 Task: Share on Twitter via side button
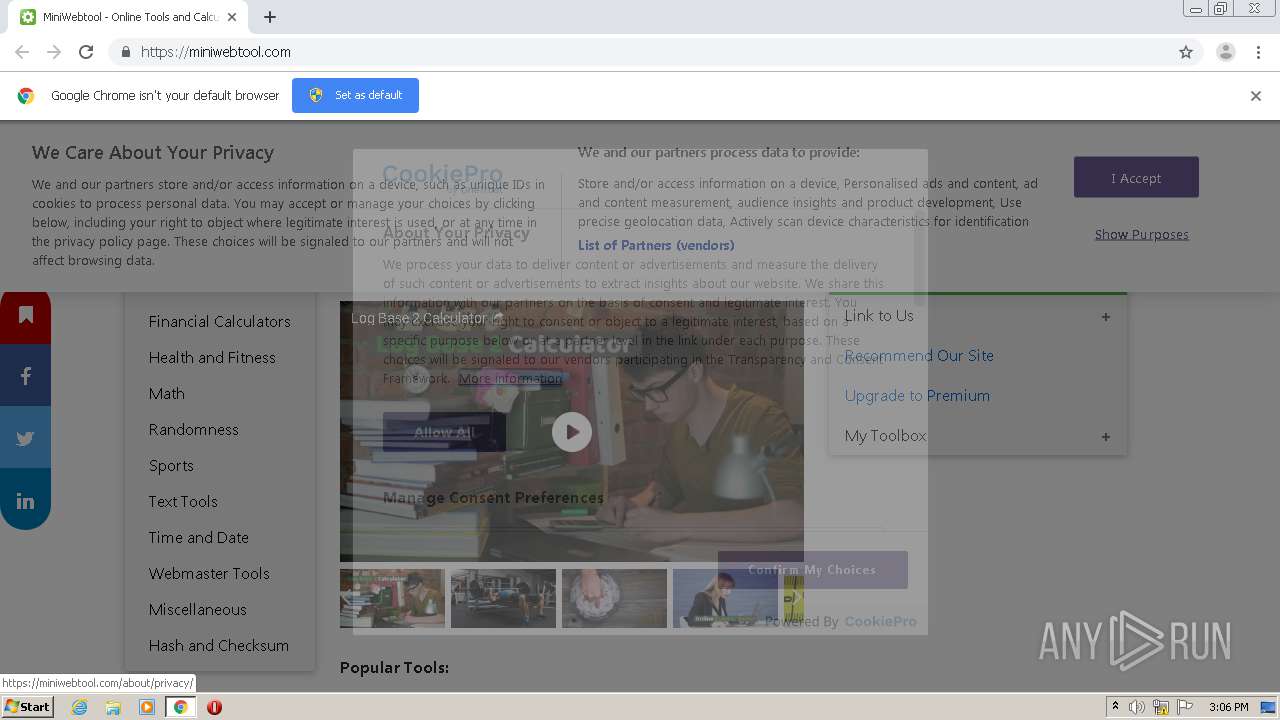coord(25,438)
